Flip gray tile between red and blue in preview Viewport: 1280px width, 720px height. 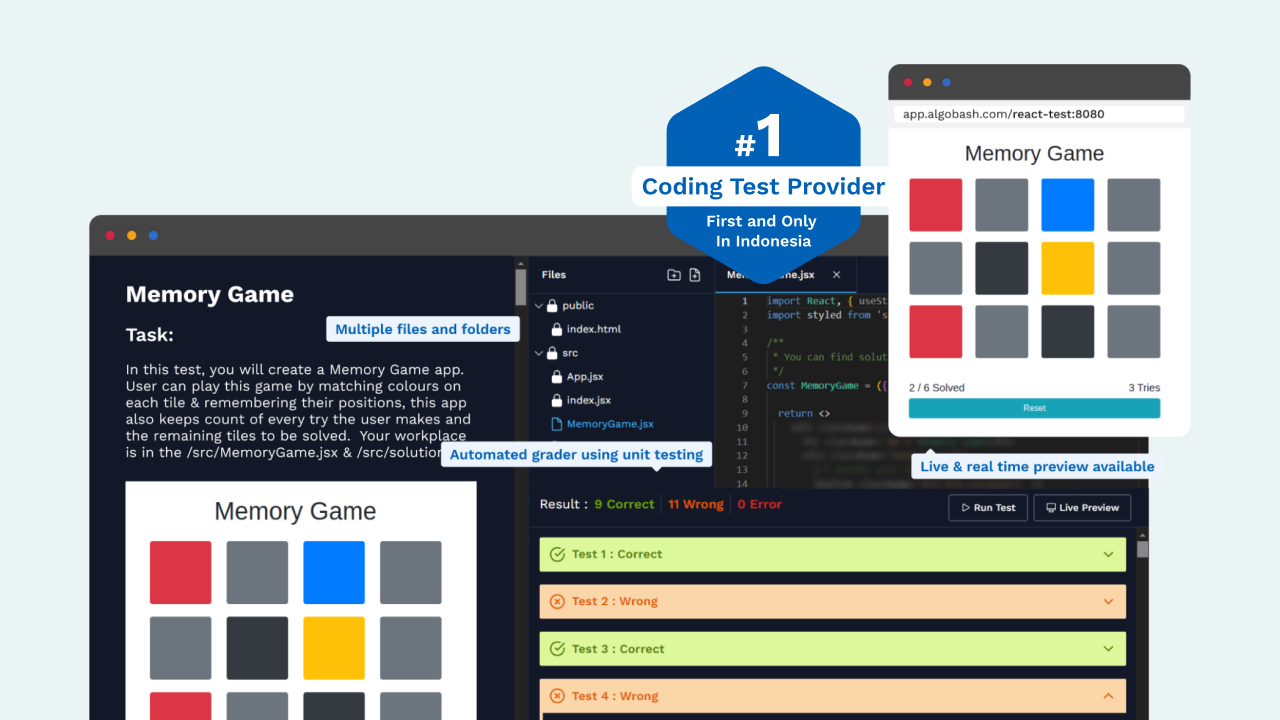tap(1002, 205)
